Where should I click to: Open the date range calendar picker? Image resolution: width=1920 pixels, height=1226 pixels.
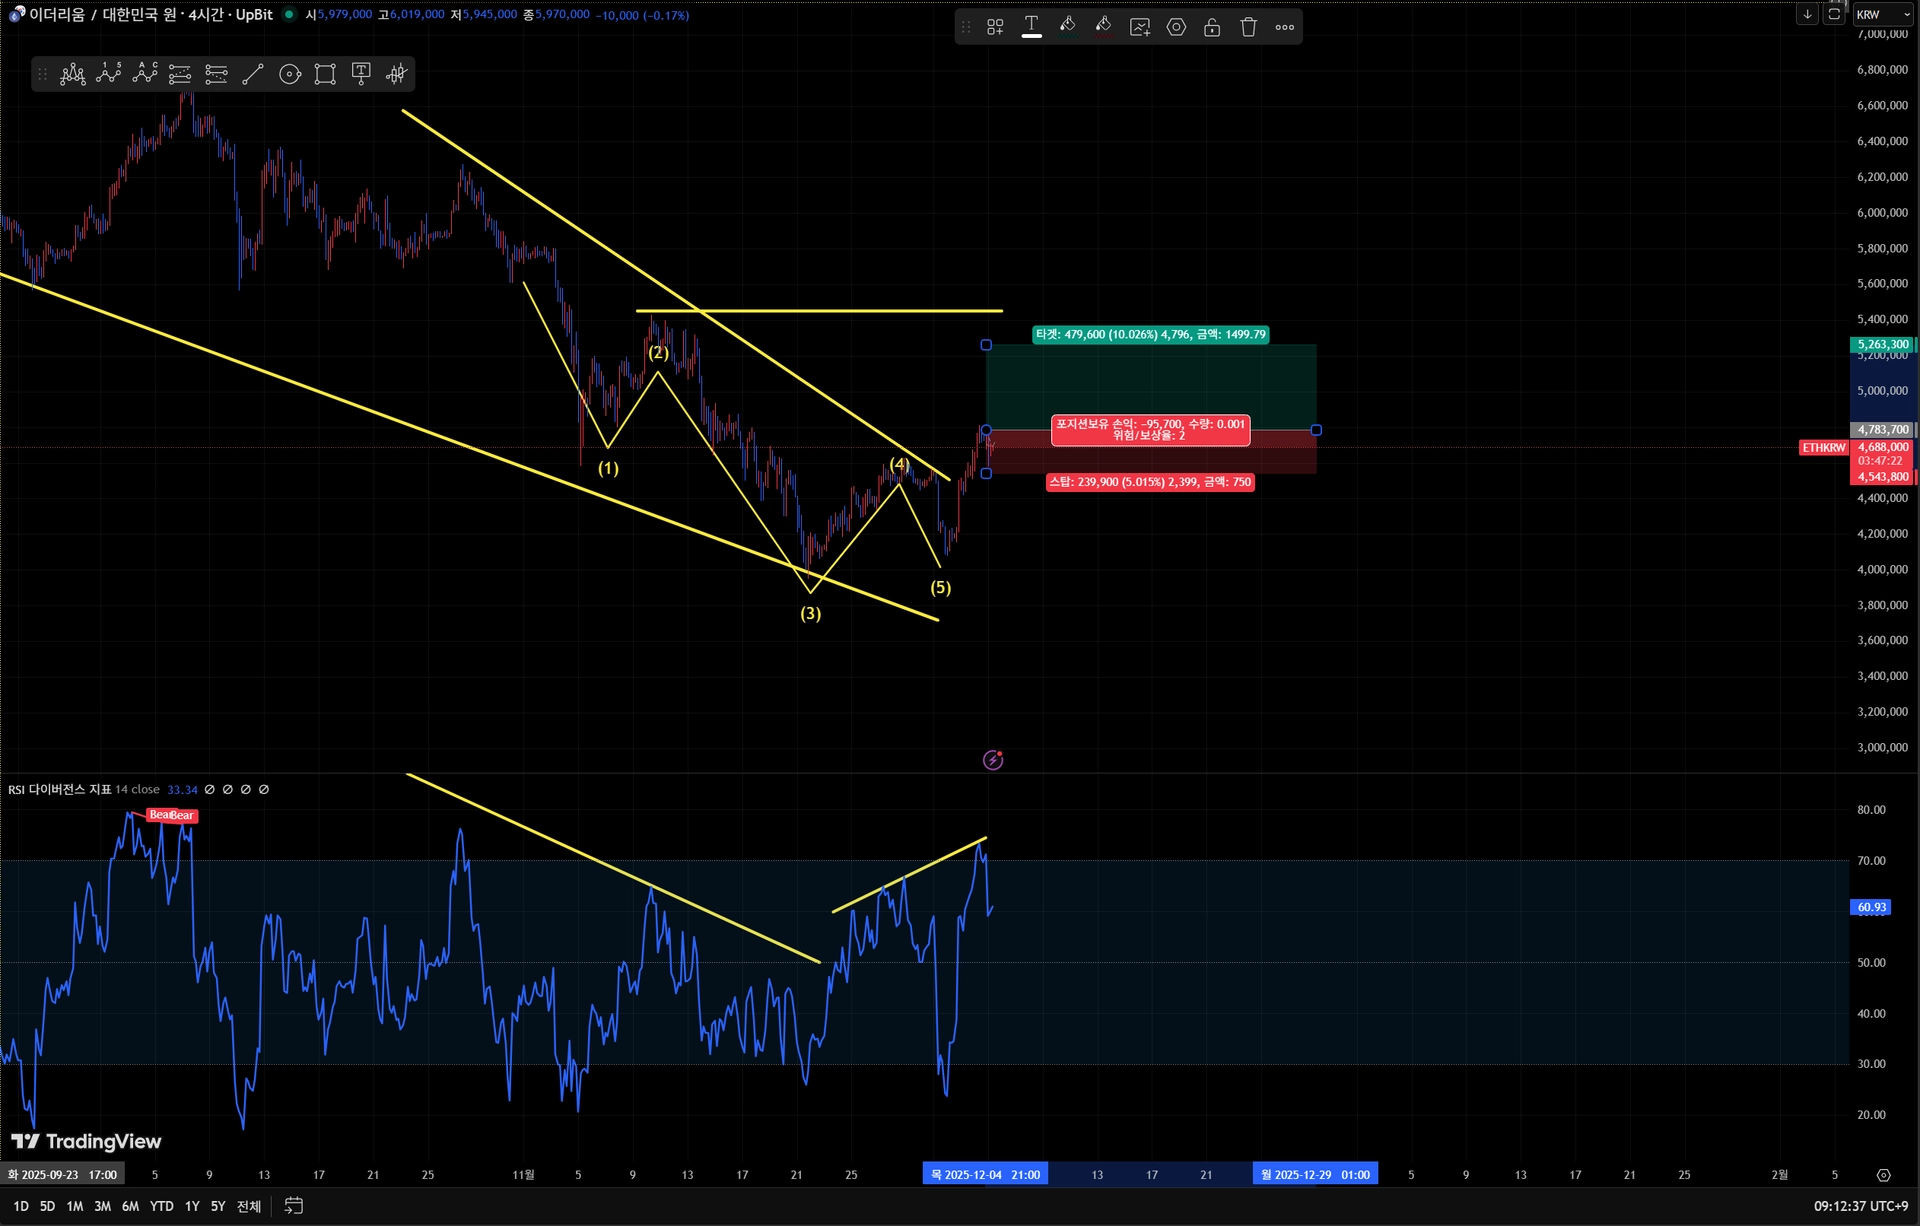tap(293, 1206)
